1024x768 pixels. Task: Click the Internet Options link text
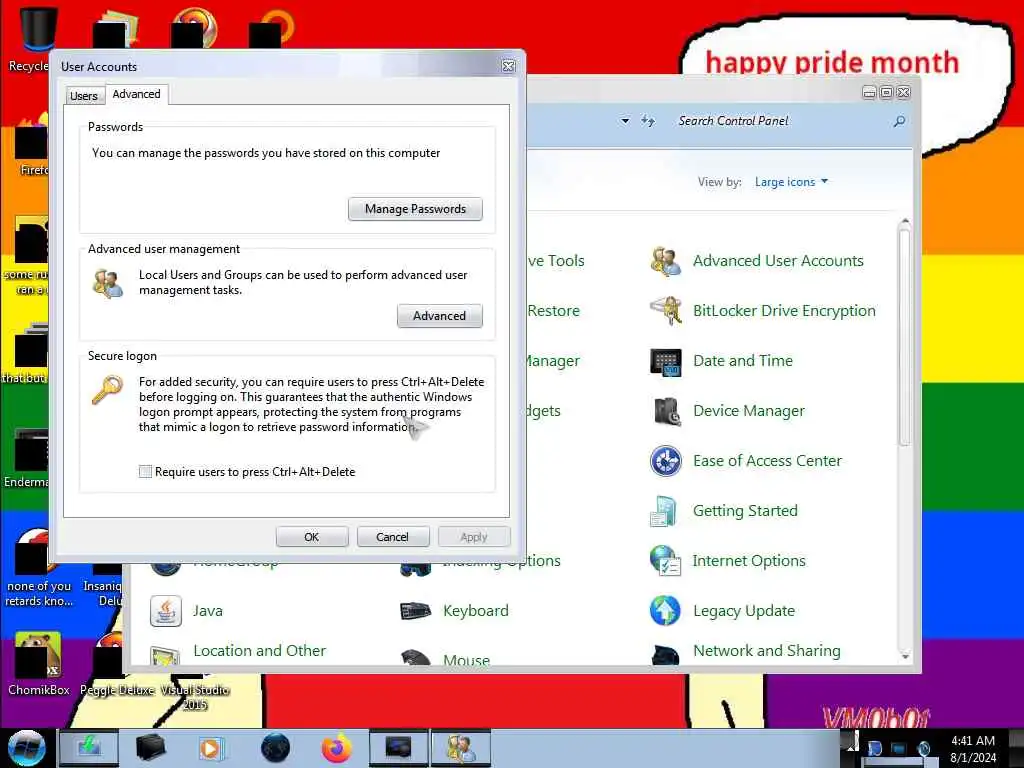(x=749, y=561)
